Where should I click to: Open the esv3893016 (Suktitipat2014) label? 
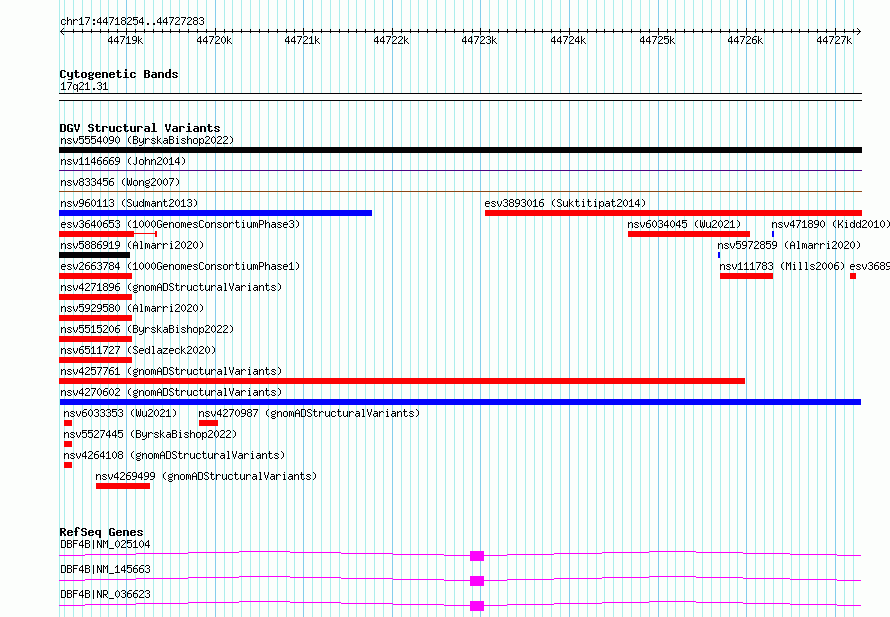click(x=565, y=203)
